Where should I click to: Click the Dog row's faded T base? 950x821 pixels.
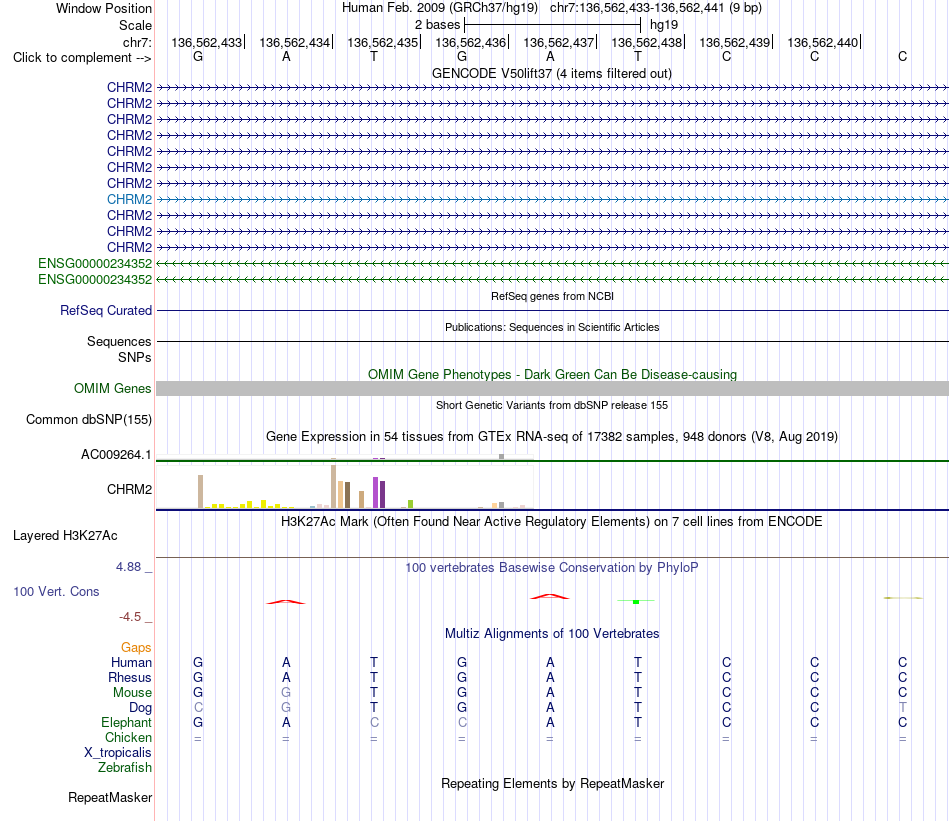pos(903,708)
